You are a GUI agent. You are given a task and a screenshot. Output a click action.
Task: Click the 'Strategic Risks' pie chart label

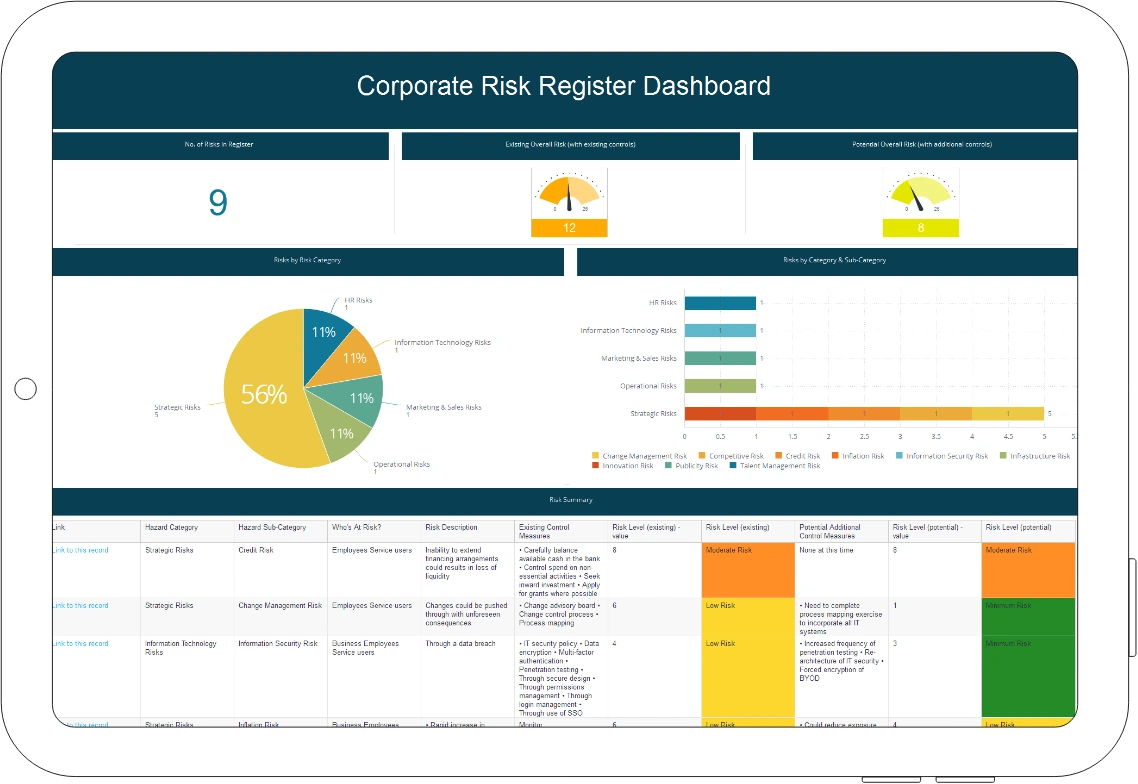tap(177, 407)
